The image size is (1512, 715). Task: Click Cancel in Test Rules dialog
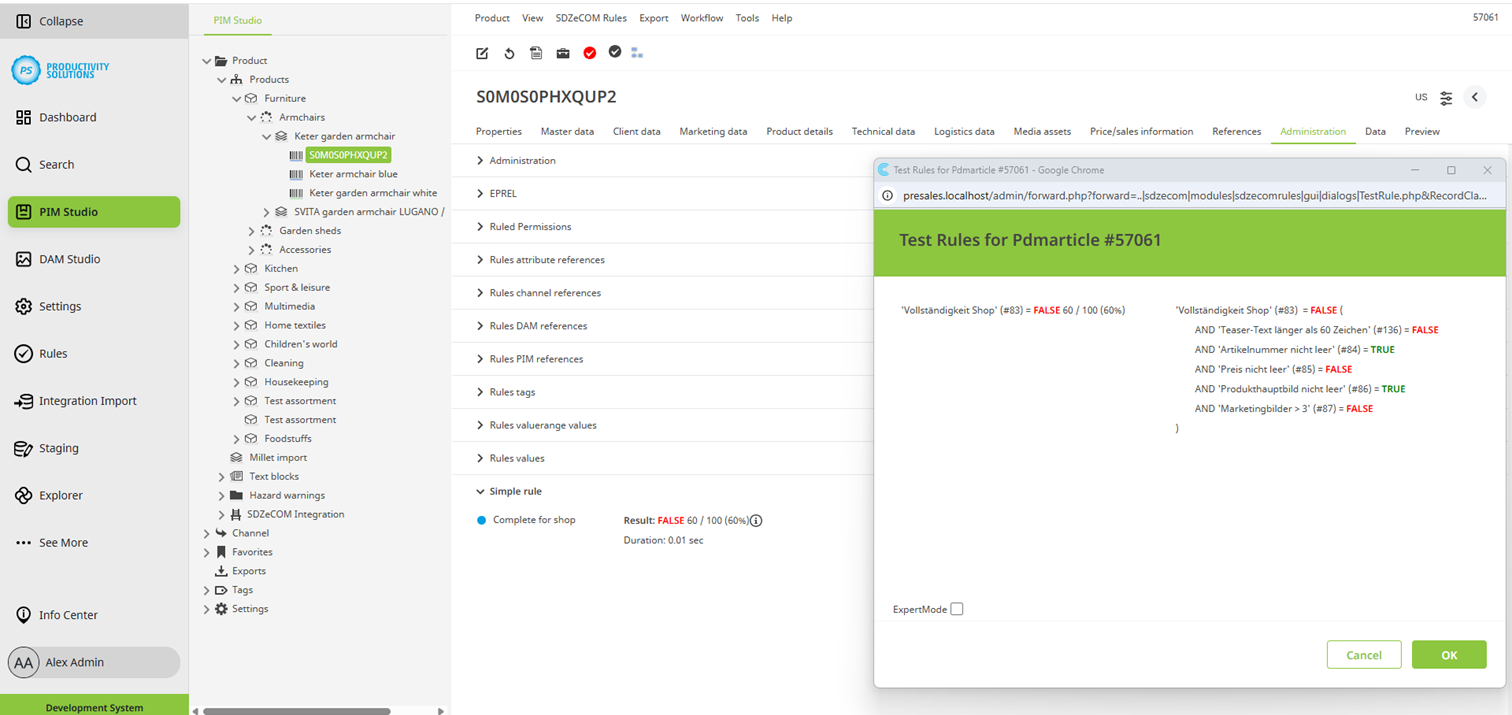pos(1363,655)
